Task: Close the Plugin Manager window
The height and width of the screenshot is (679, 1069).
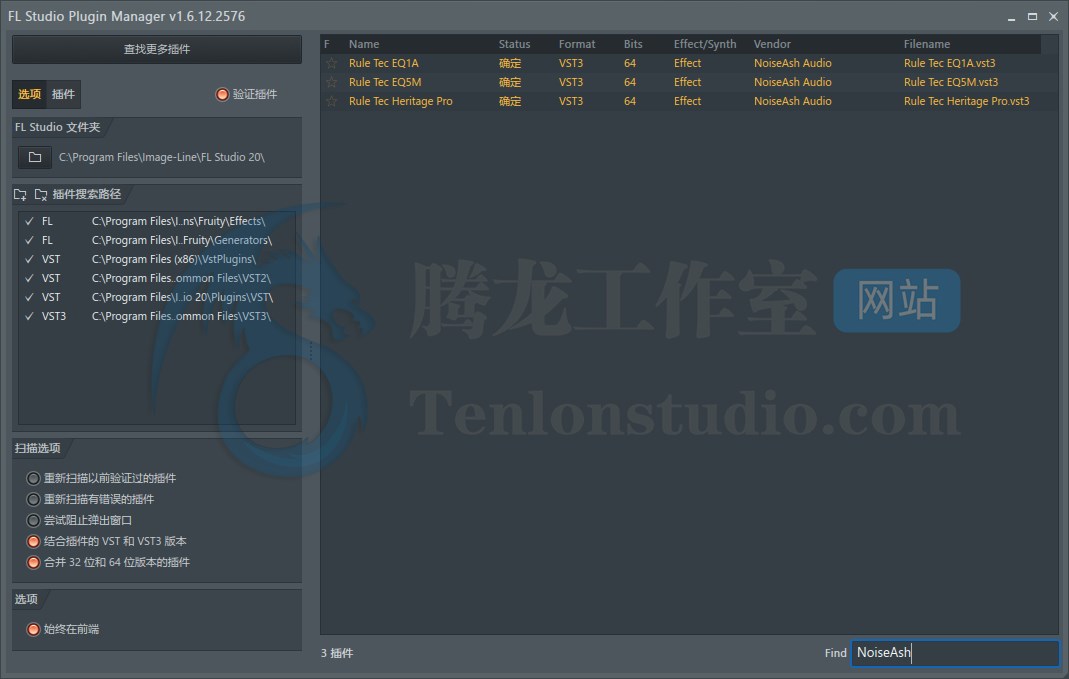Action: click(1053, 16)
